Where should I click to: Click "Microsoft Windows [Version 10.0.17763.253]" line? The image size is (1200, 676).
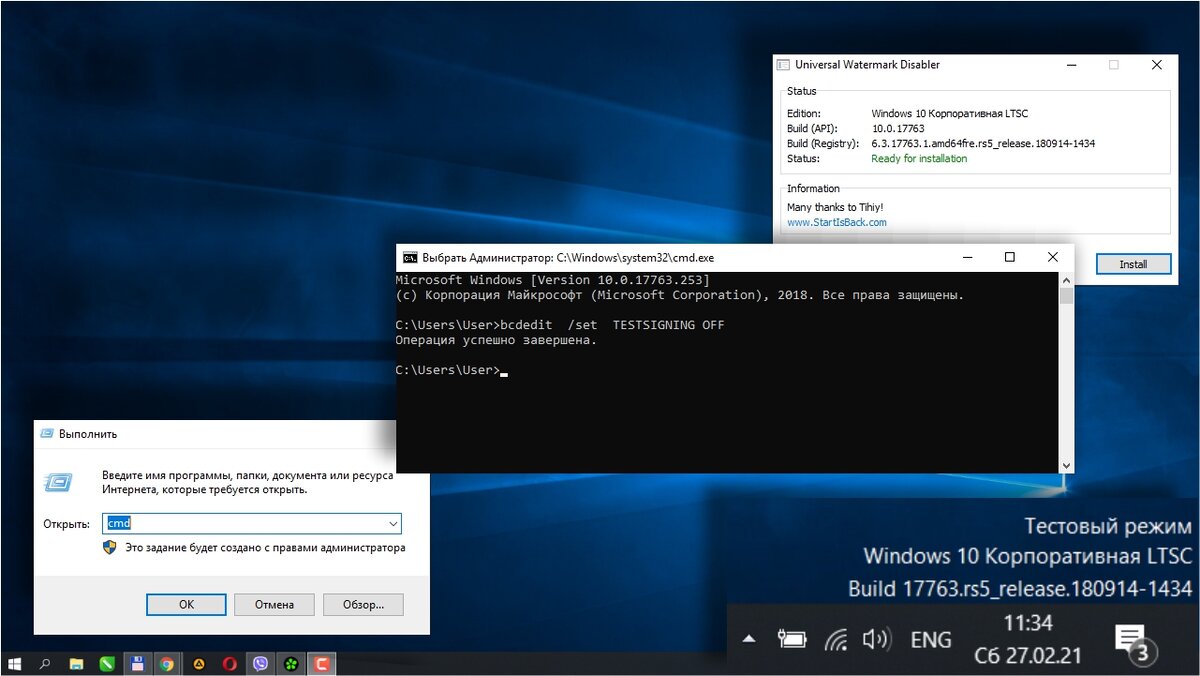pyautogui.click(x=552, y=280)
